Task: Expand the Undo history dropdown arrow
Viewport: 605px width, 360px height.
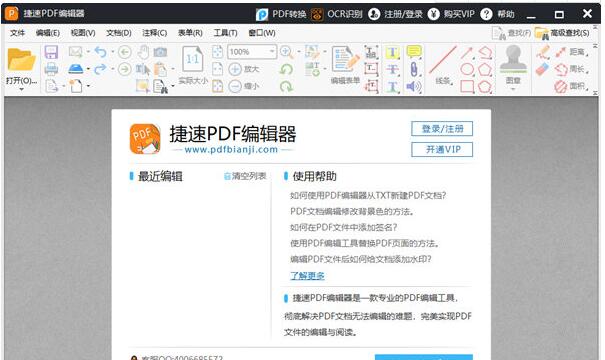Action: tap(113, 52)
